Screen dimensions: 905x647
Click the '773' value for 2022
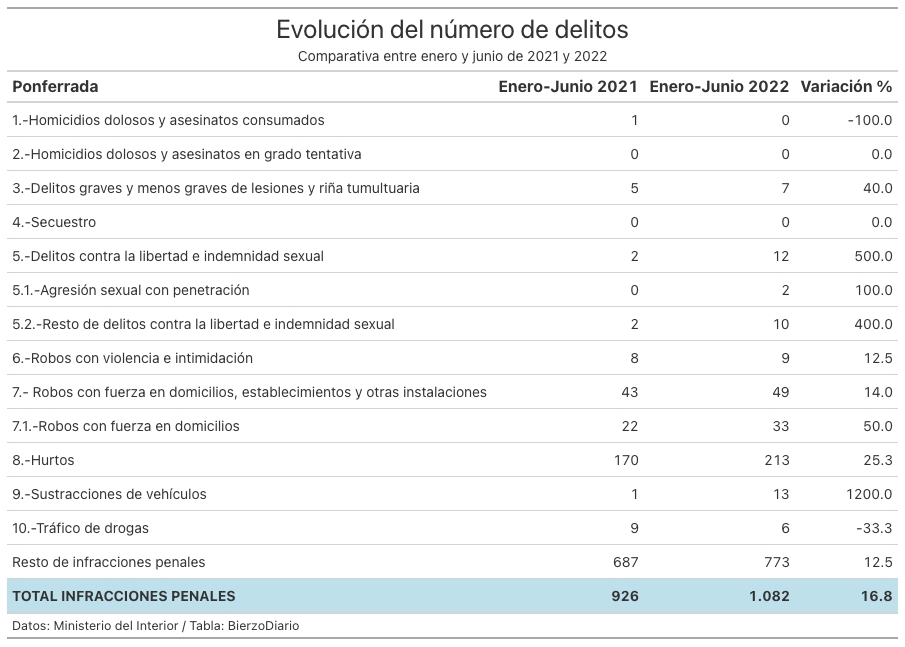point(777,563)
